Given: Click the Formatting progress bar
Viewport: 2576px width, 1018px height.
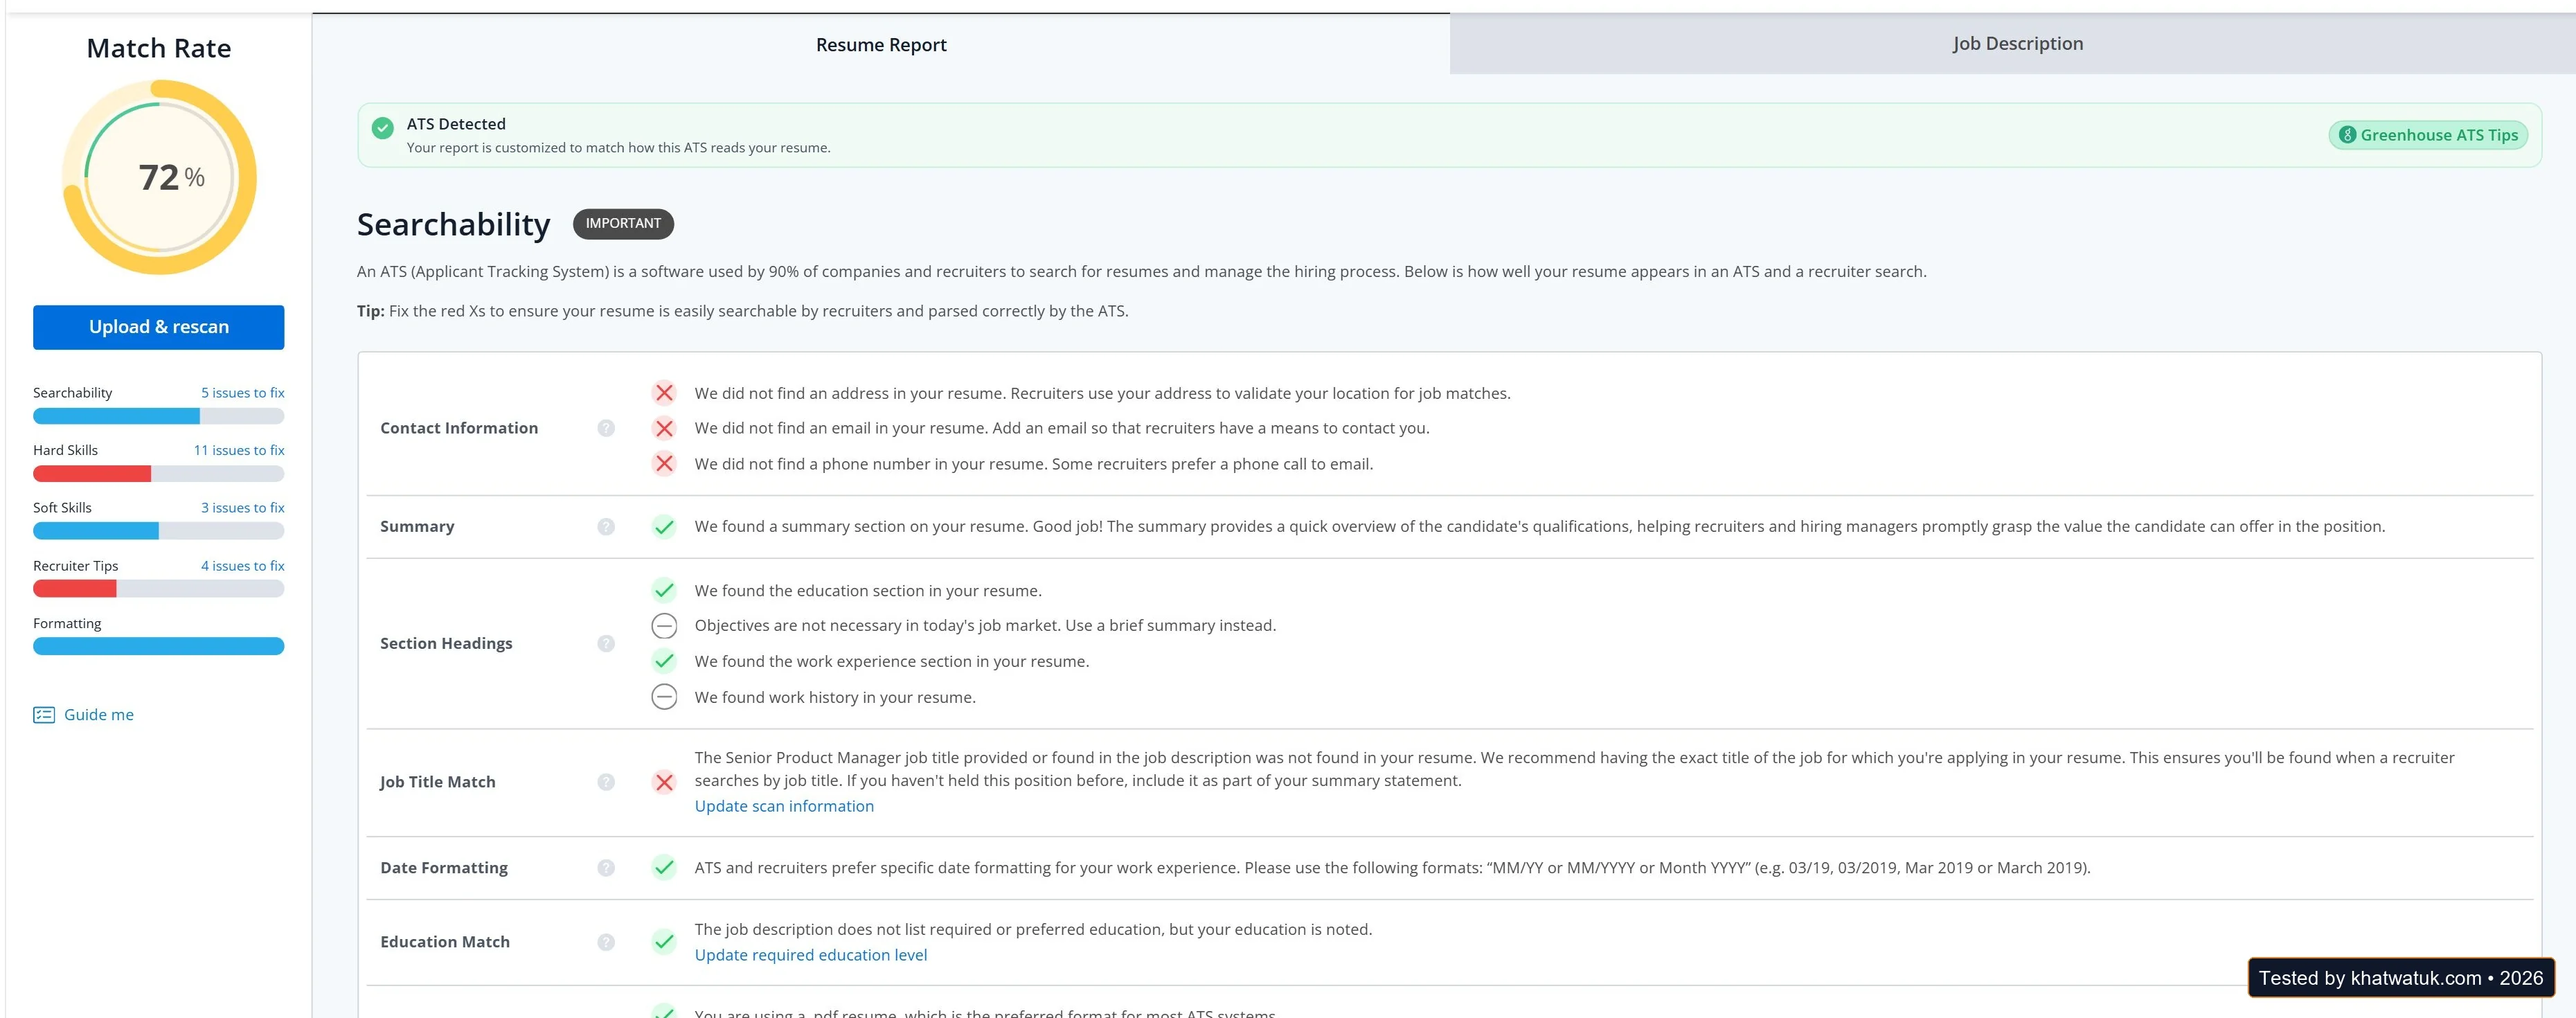Looking at the screenshot, I should click(159, 647).
